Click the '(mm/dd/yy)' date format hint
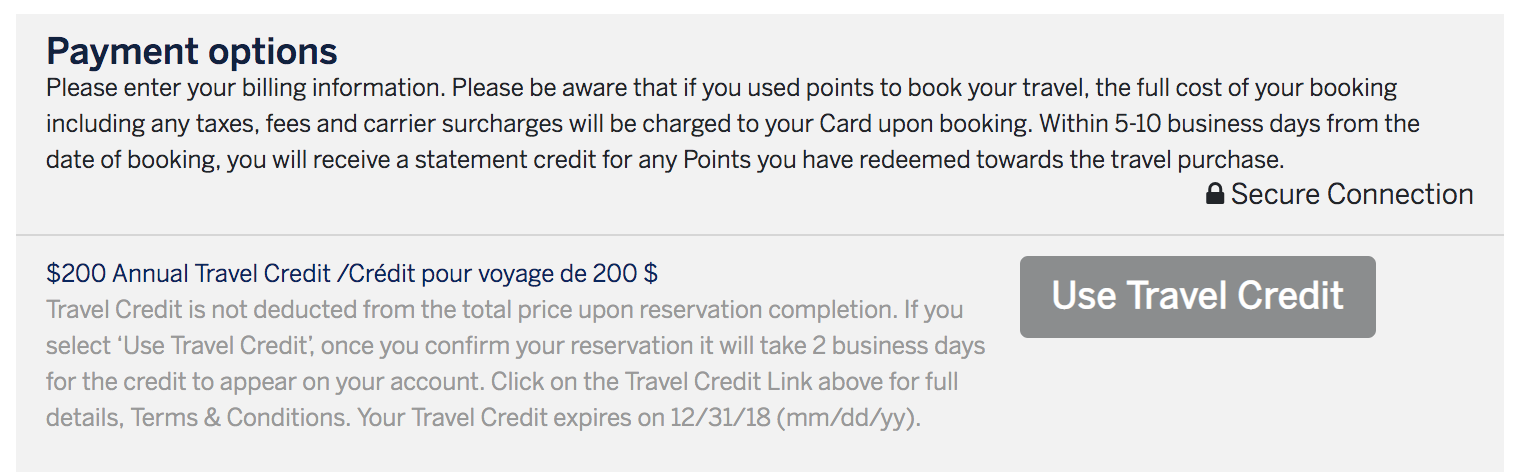Viewport: 1522px width, 472px height. (x=849, y=418)
